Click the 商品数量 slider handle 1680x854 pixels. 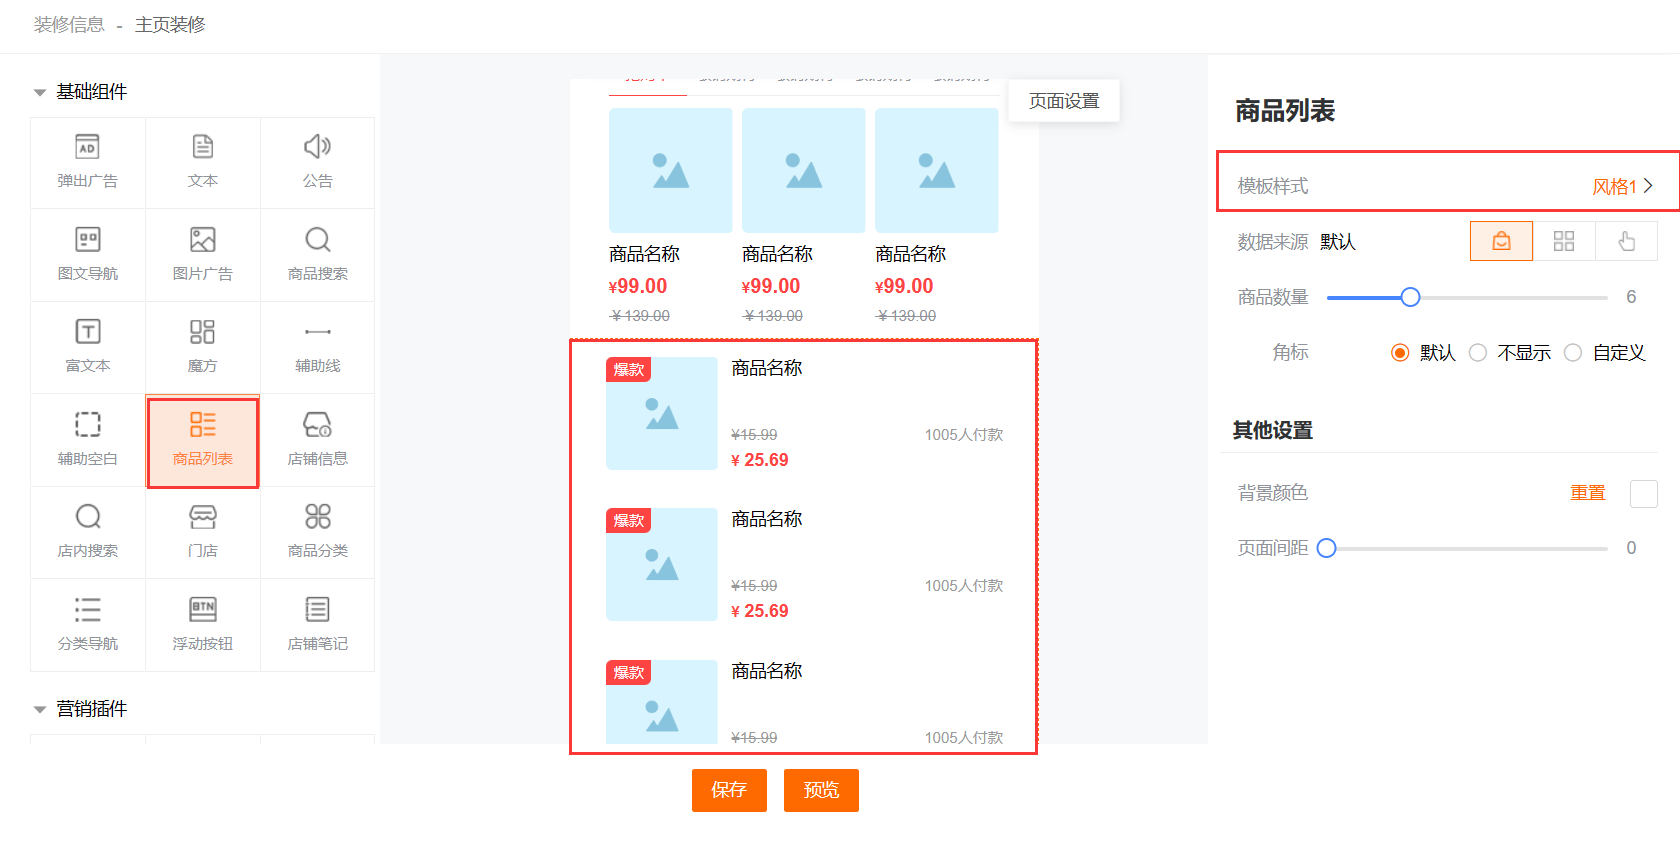coord(1410,297)
